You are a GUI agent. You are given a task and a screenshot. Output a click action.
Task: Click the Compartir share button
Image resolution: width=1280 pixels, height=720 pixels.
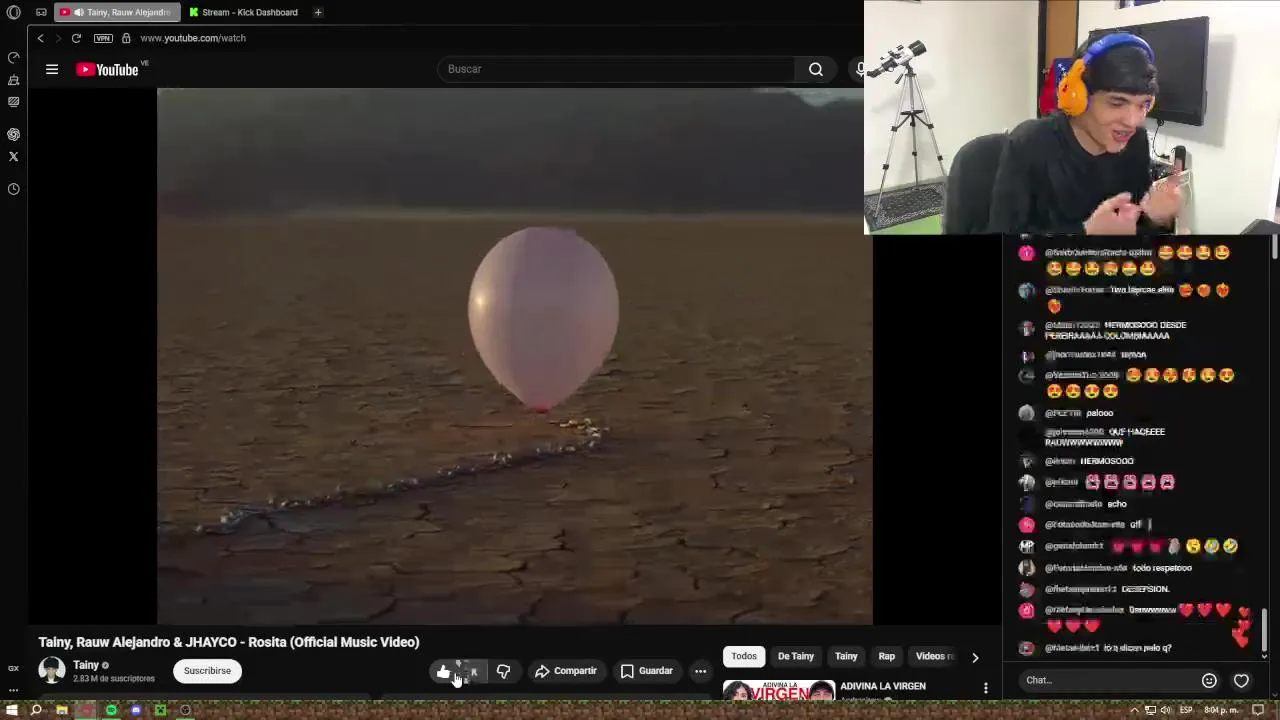pos(566,671)
